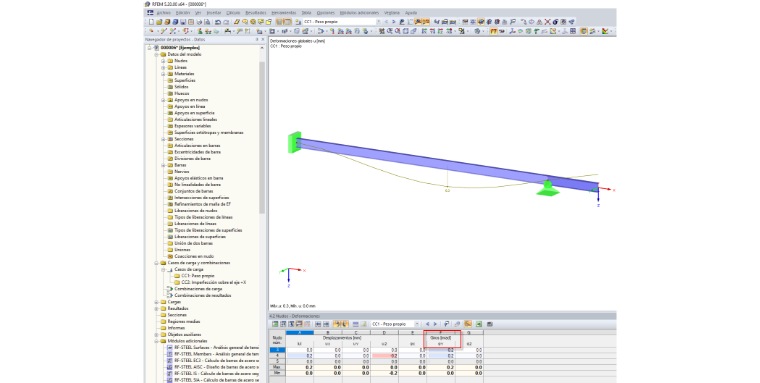Viewport: 760px width, 383px height.
Task: Select next load case in table toolbar
Action: tap(435, 324)
